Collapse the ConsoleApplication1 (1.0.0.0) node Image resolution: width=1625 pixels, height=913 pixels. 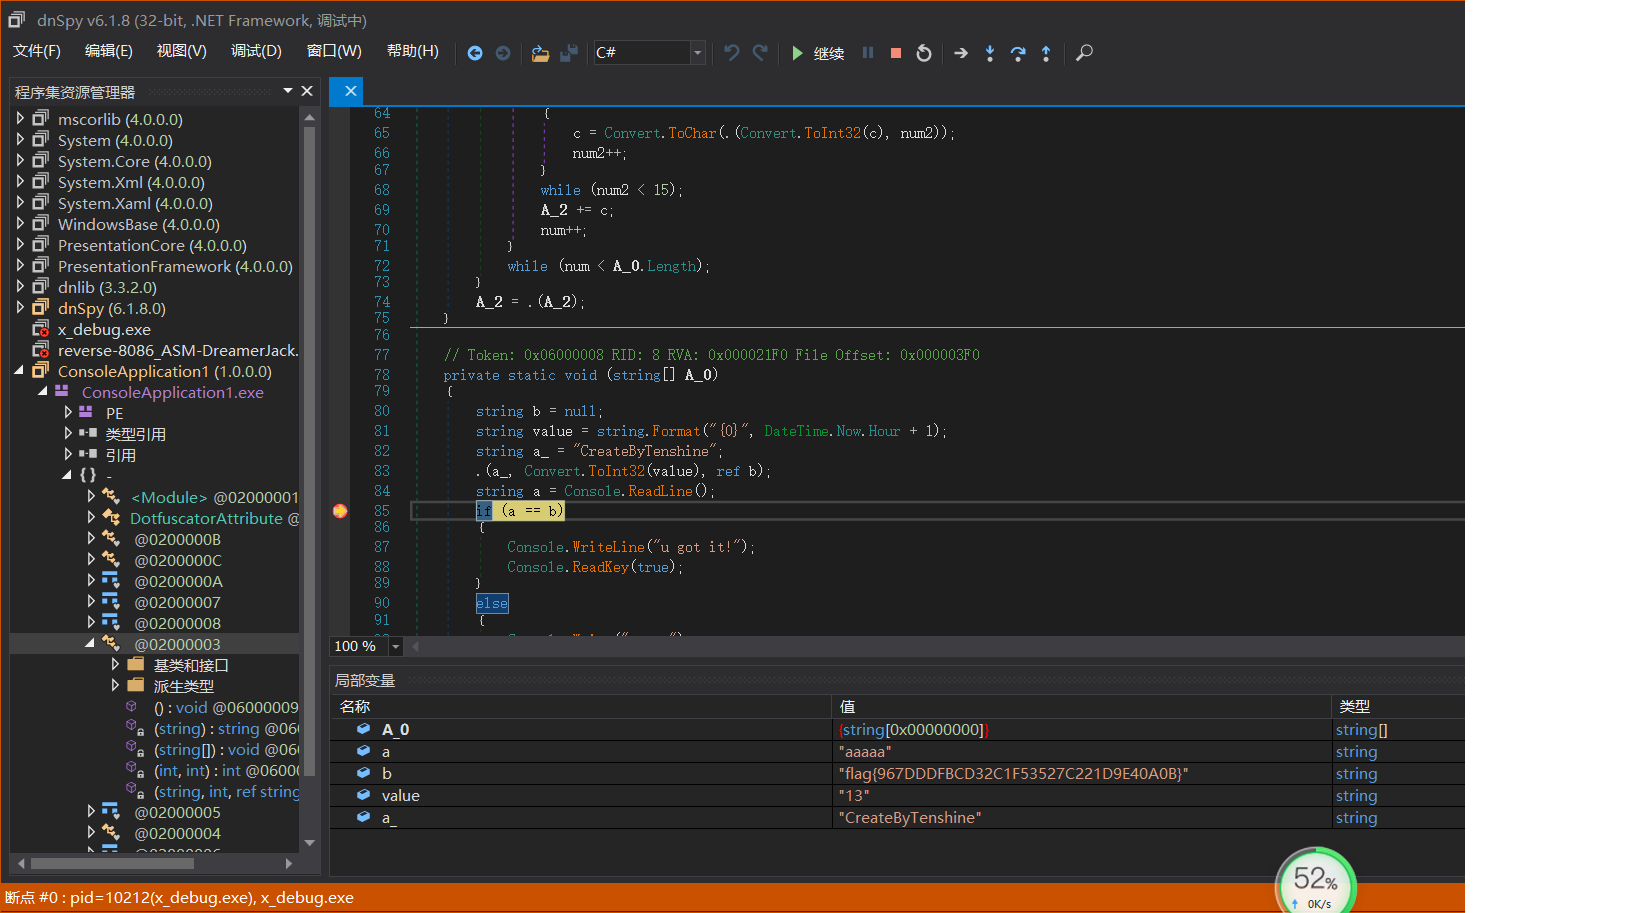20,371
